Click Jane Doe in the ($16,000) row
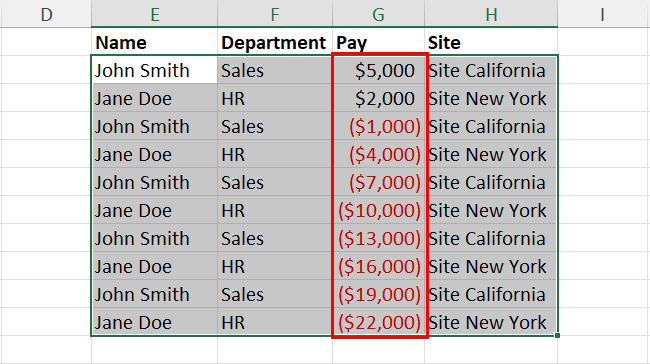 (x=154, y=266)
